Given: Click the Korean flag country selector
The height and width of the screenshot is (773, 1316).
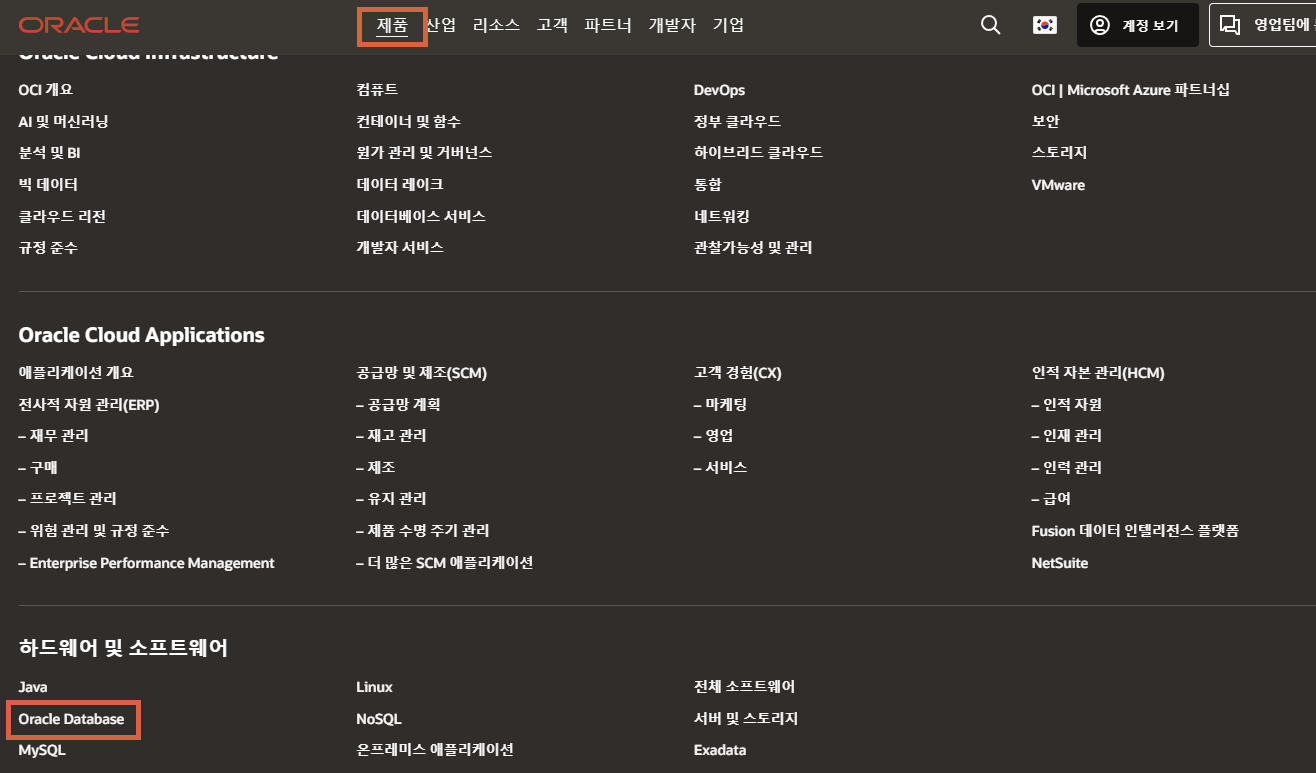Looking at the screenshot, I should coord(1045,25).
